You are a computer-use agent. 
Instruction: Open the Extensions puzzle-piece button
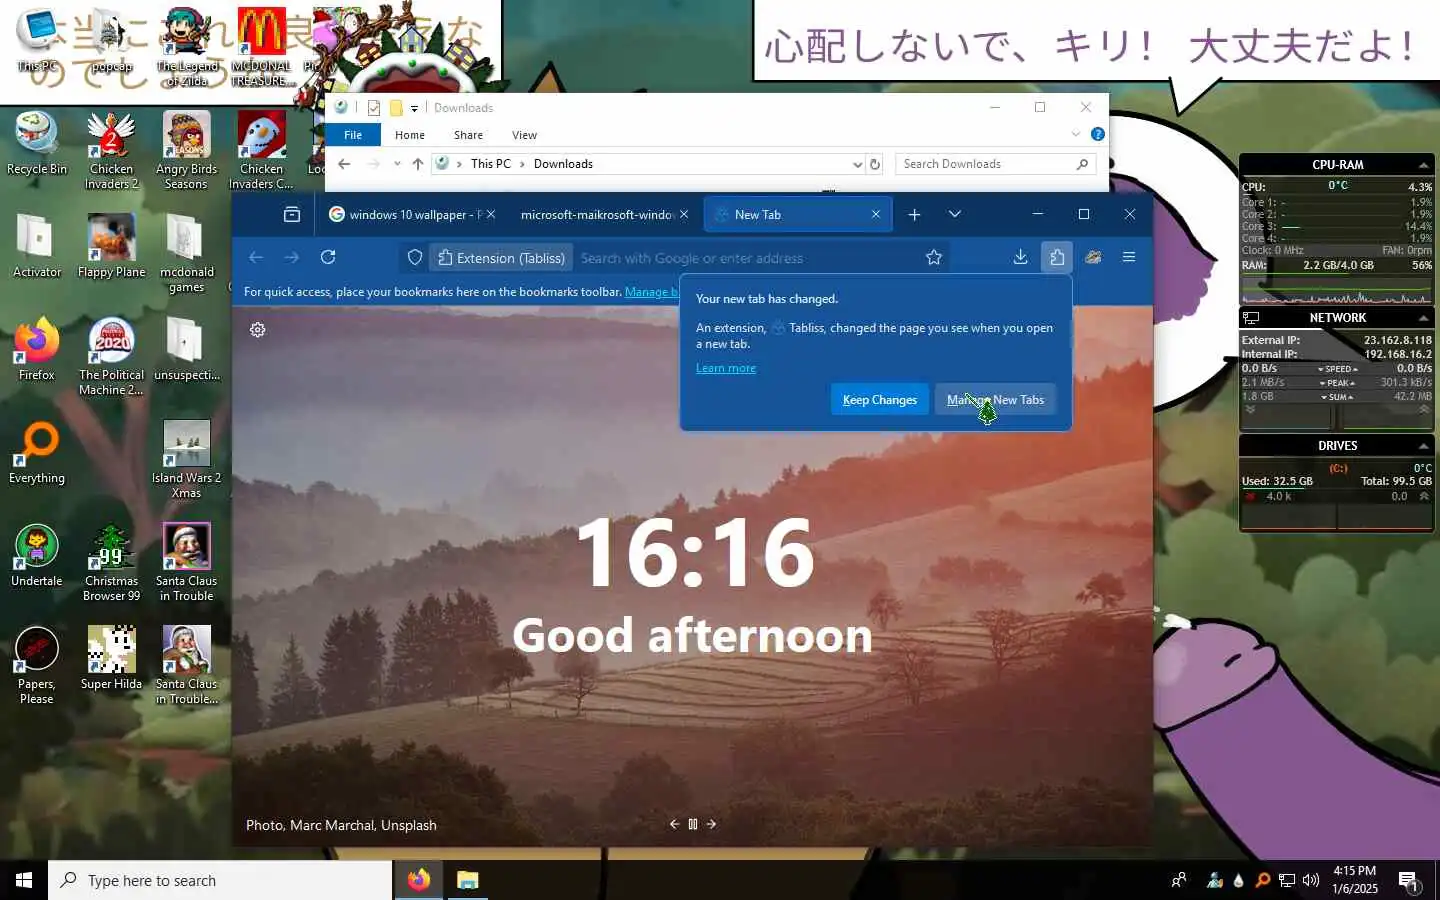[1057, 257]
